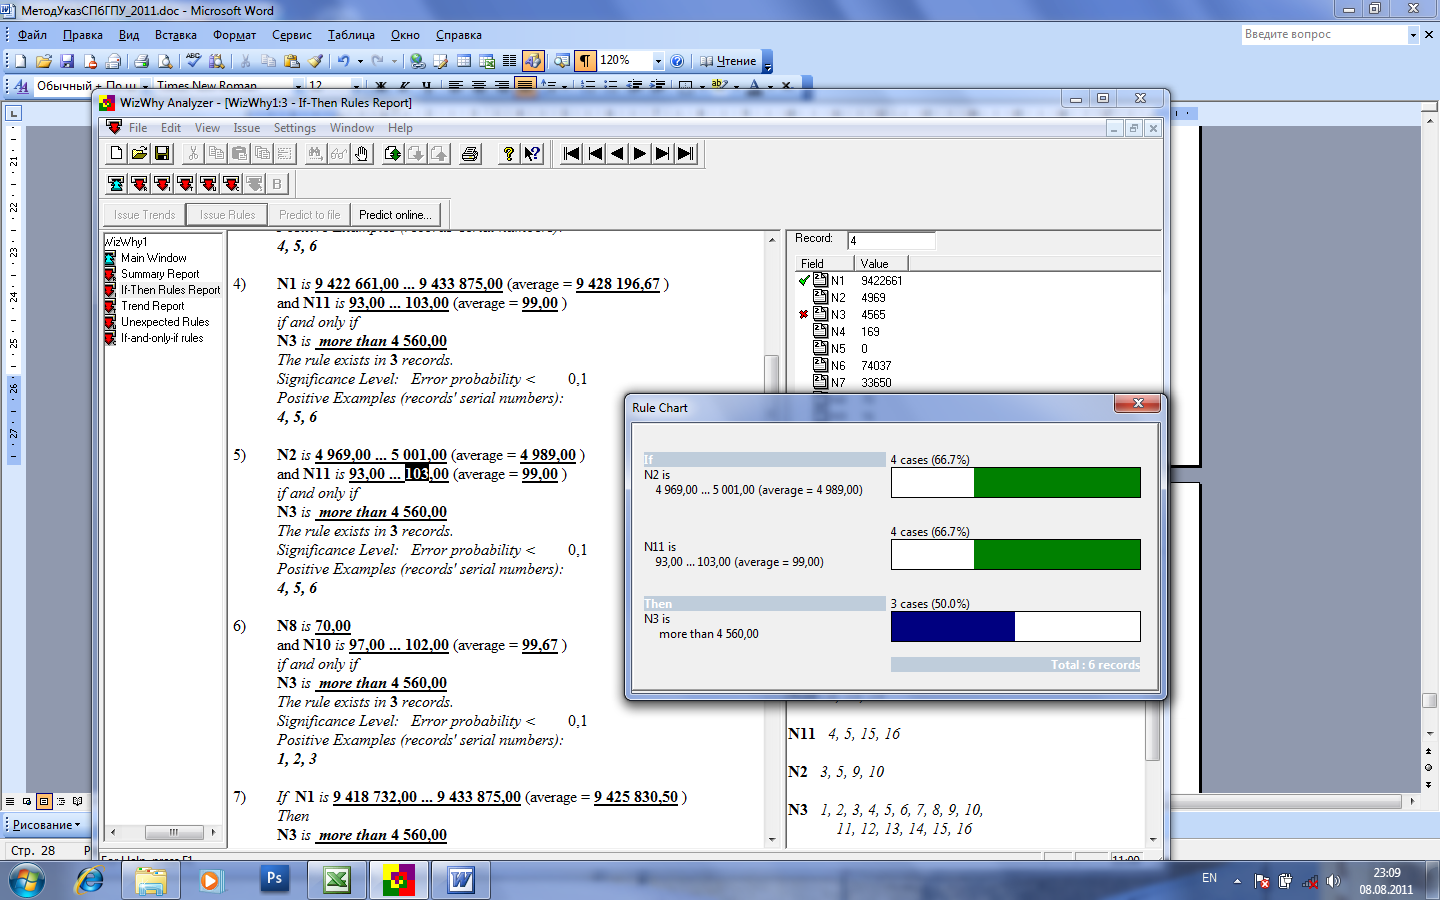Click the tree pane horizontal scrollbar thumb
Screen dimensions: 1440x900
pyautogui.click(x=174, y=832)
